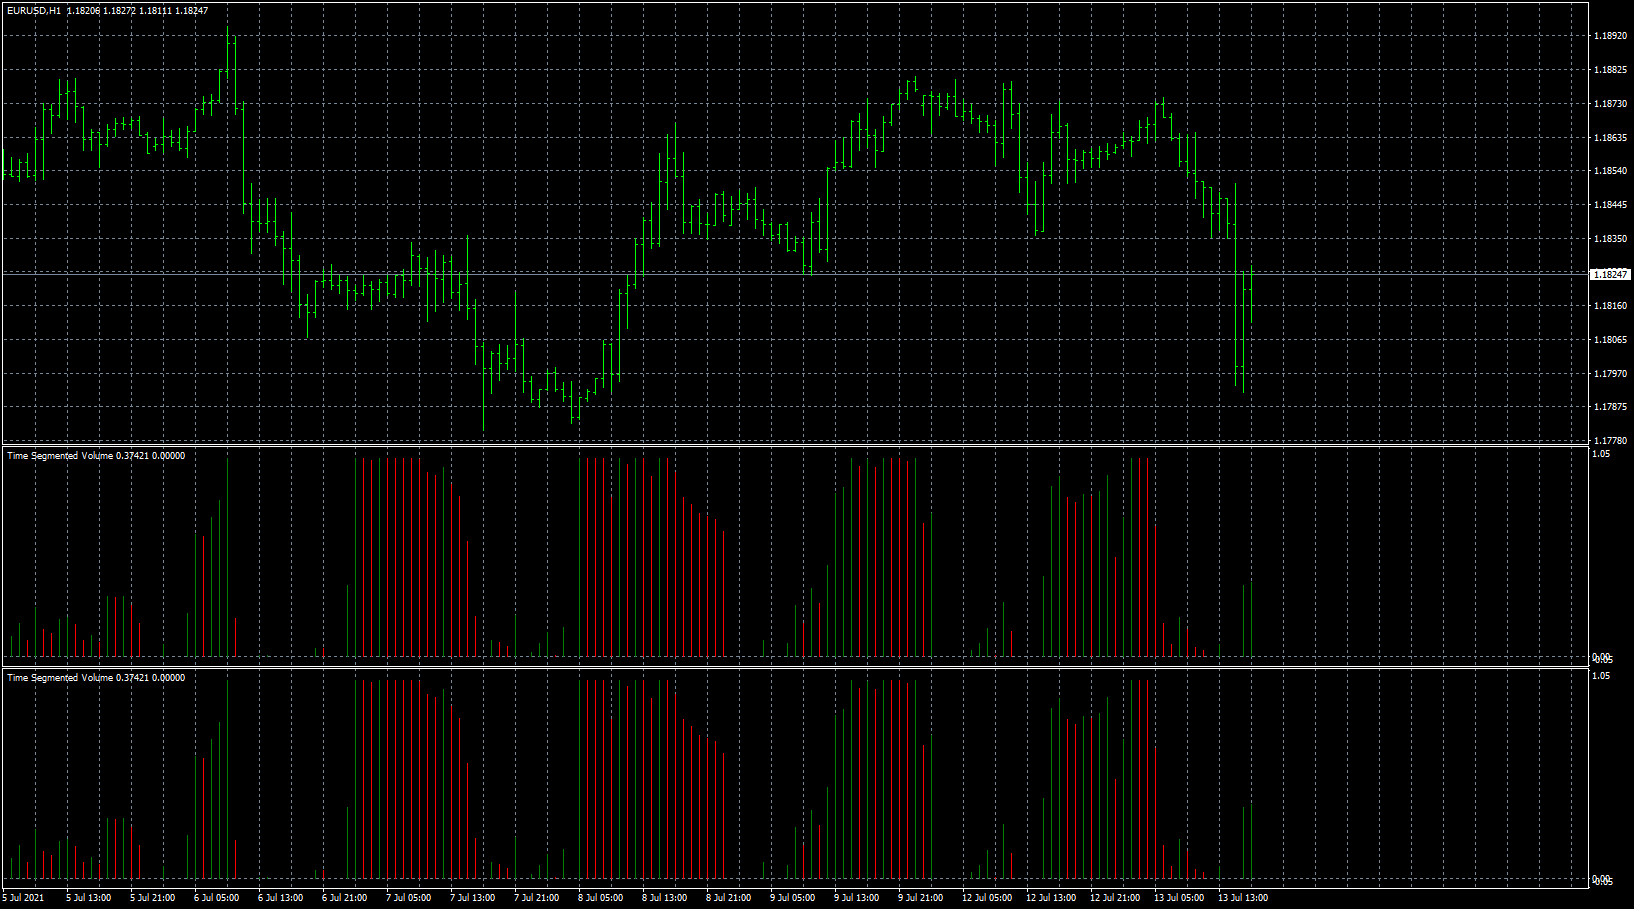1634x909 pixels.
Task: Click the 6 Jul 21:00 time label
Action: (x=345, y=898)
